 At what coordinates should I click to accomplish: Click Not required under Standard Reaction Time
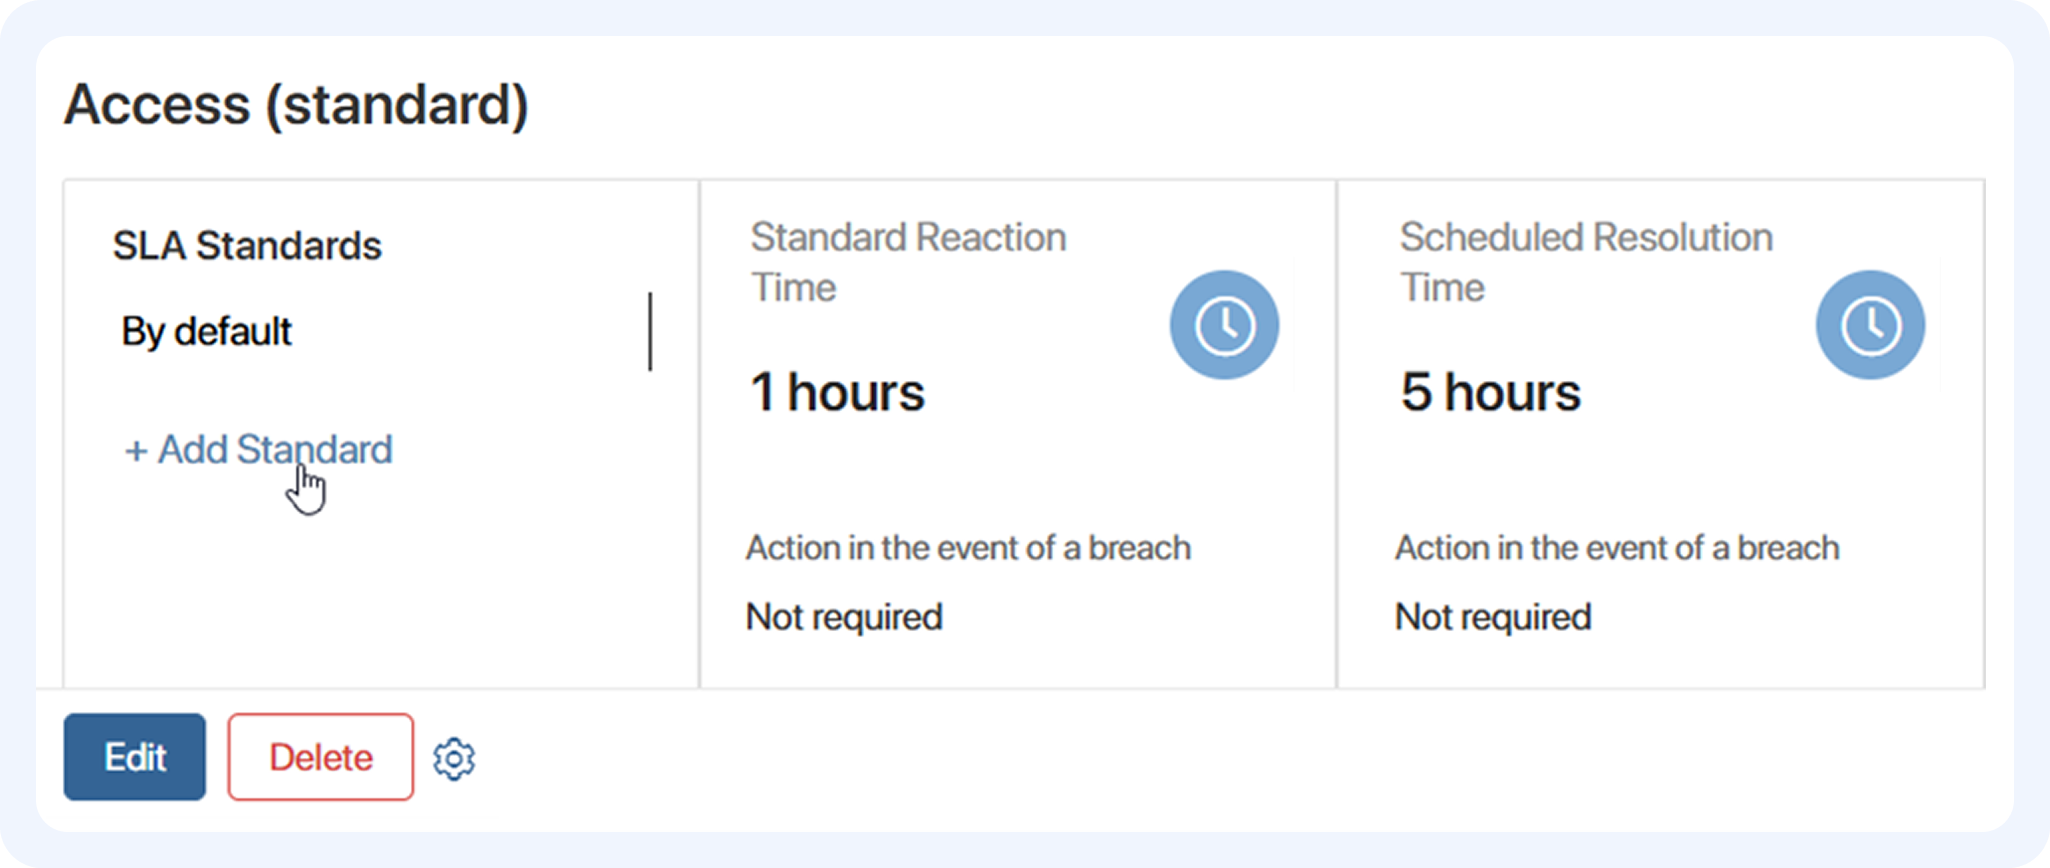point(844,617)
